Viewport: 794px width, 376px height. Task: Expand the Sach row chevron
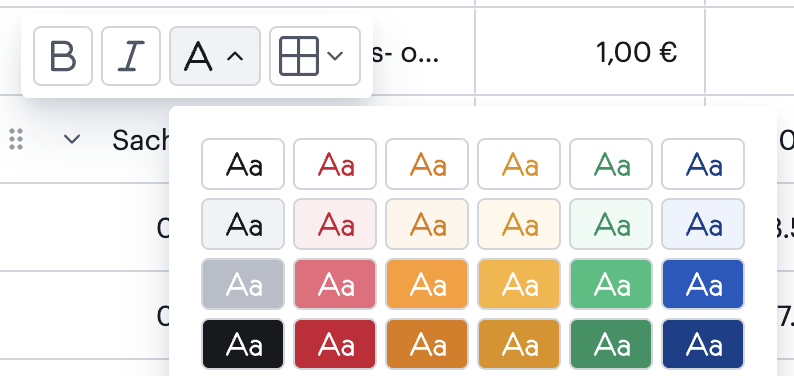(72, 139)
